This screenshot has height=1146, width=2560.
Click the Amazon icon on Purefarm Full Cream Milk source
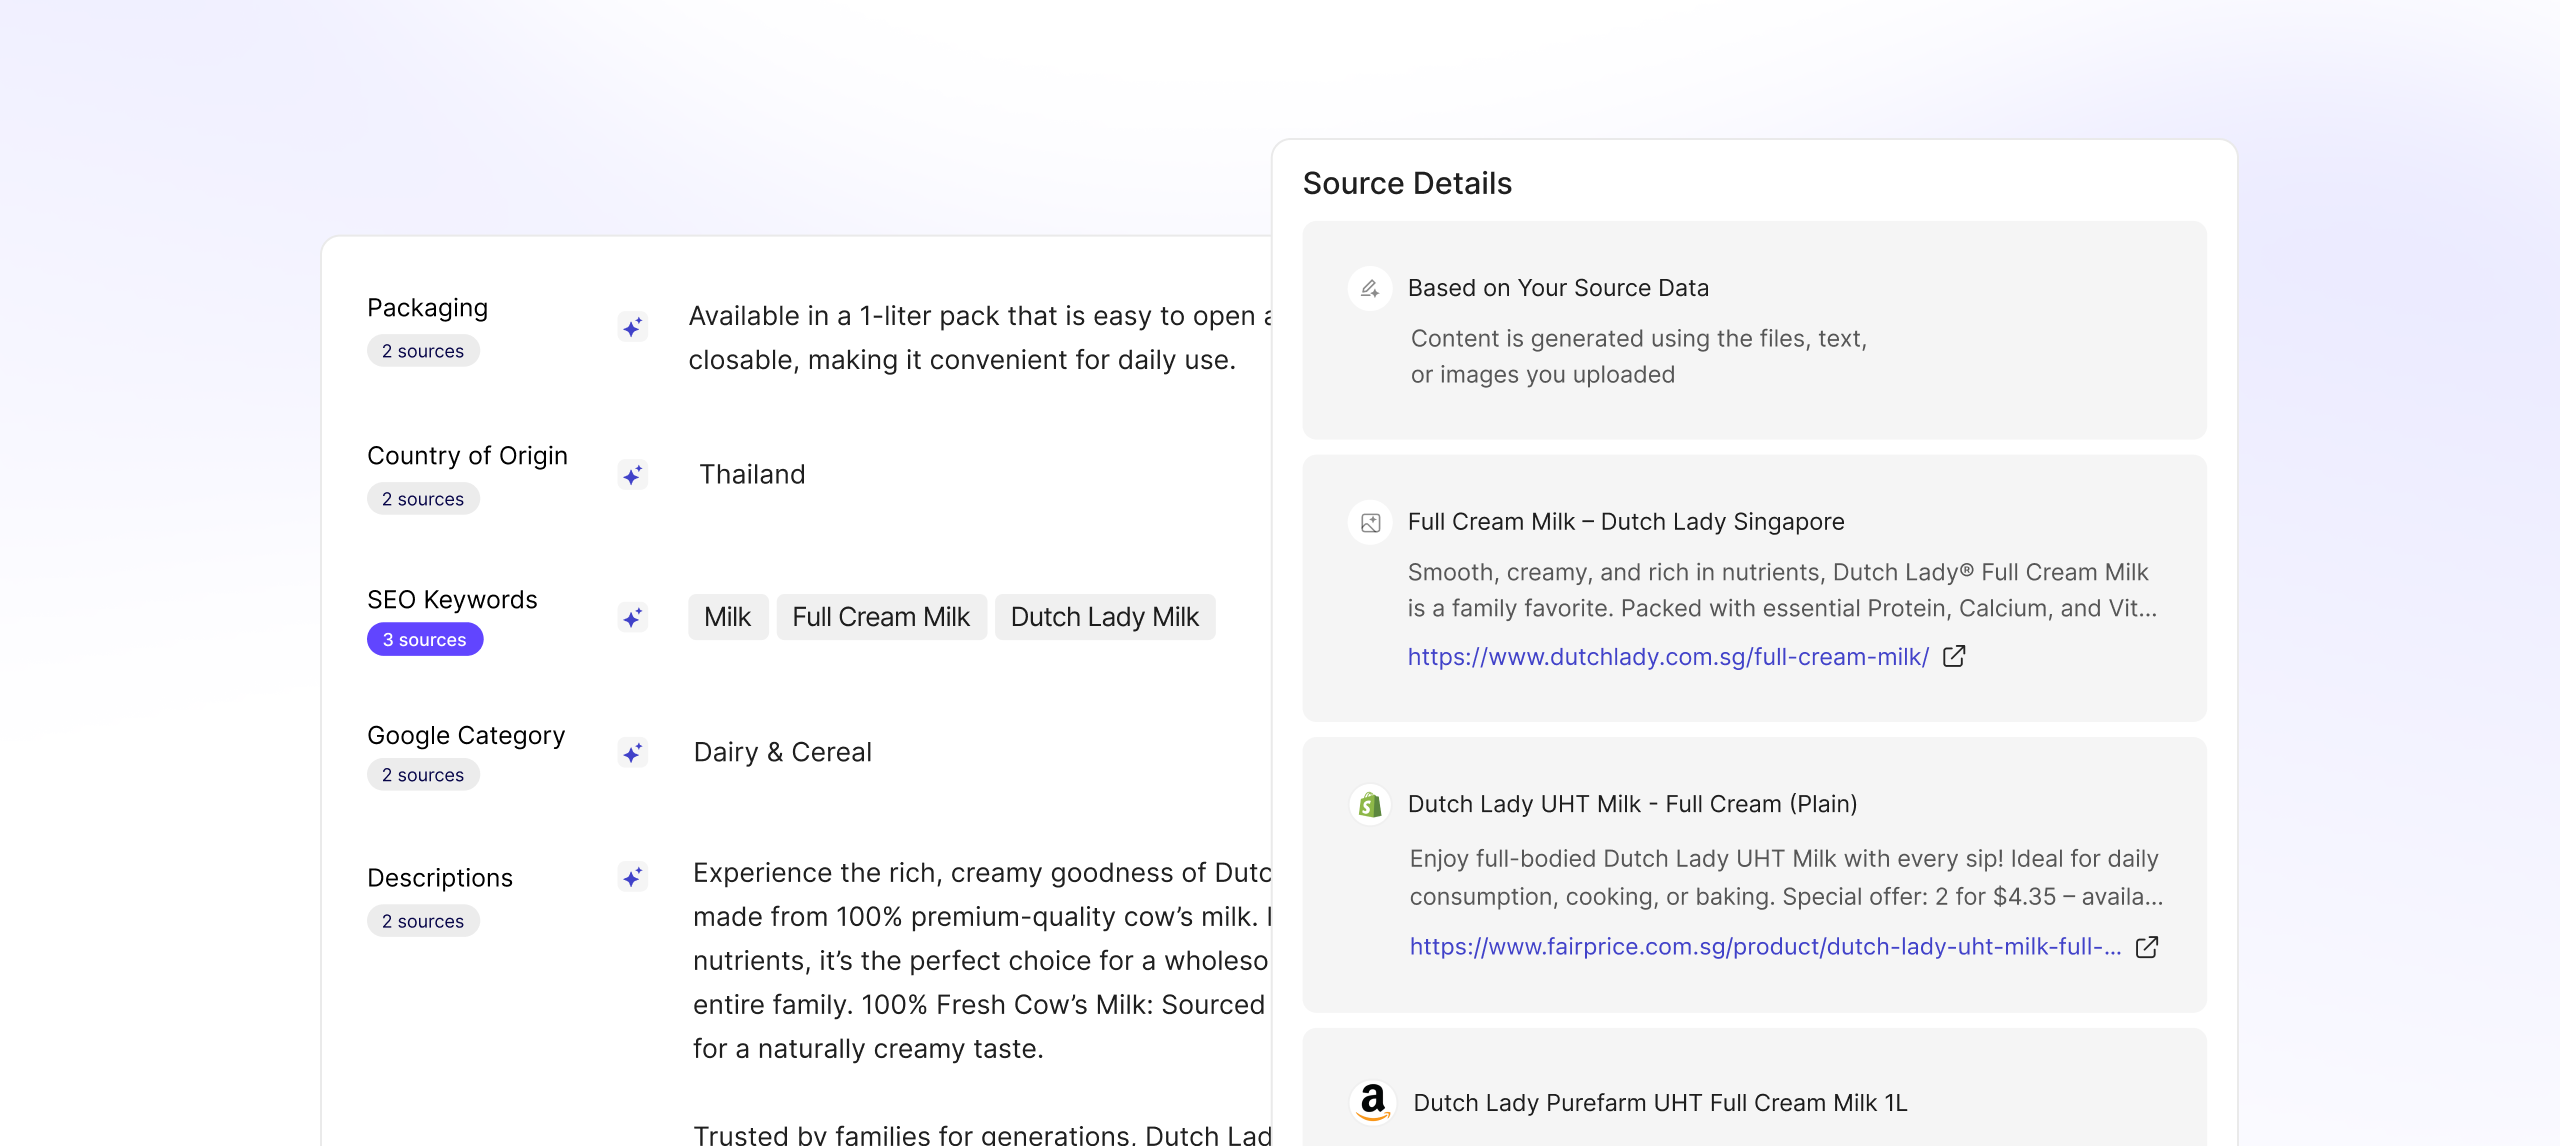pyautogui.click(x=1374, y=1102)
